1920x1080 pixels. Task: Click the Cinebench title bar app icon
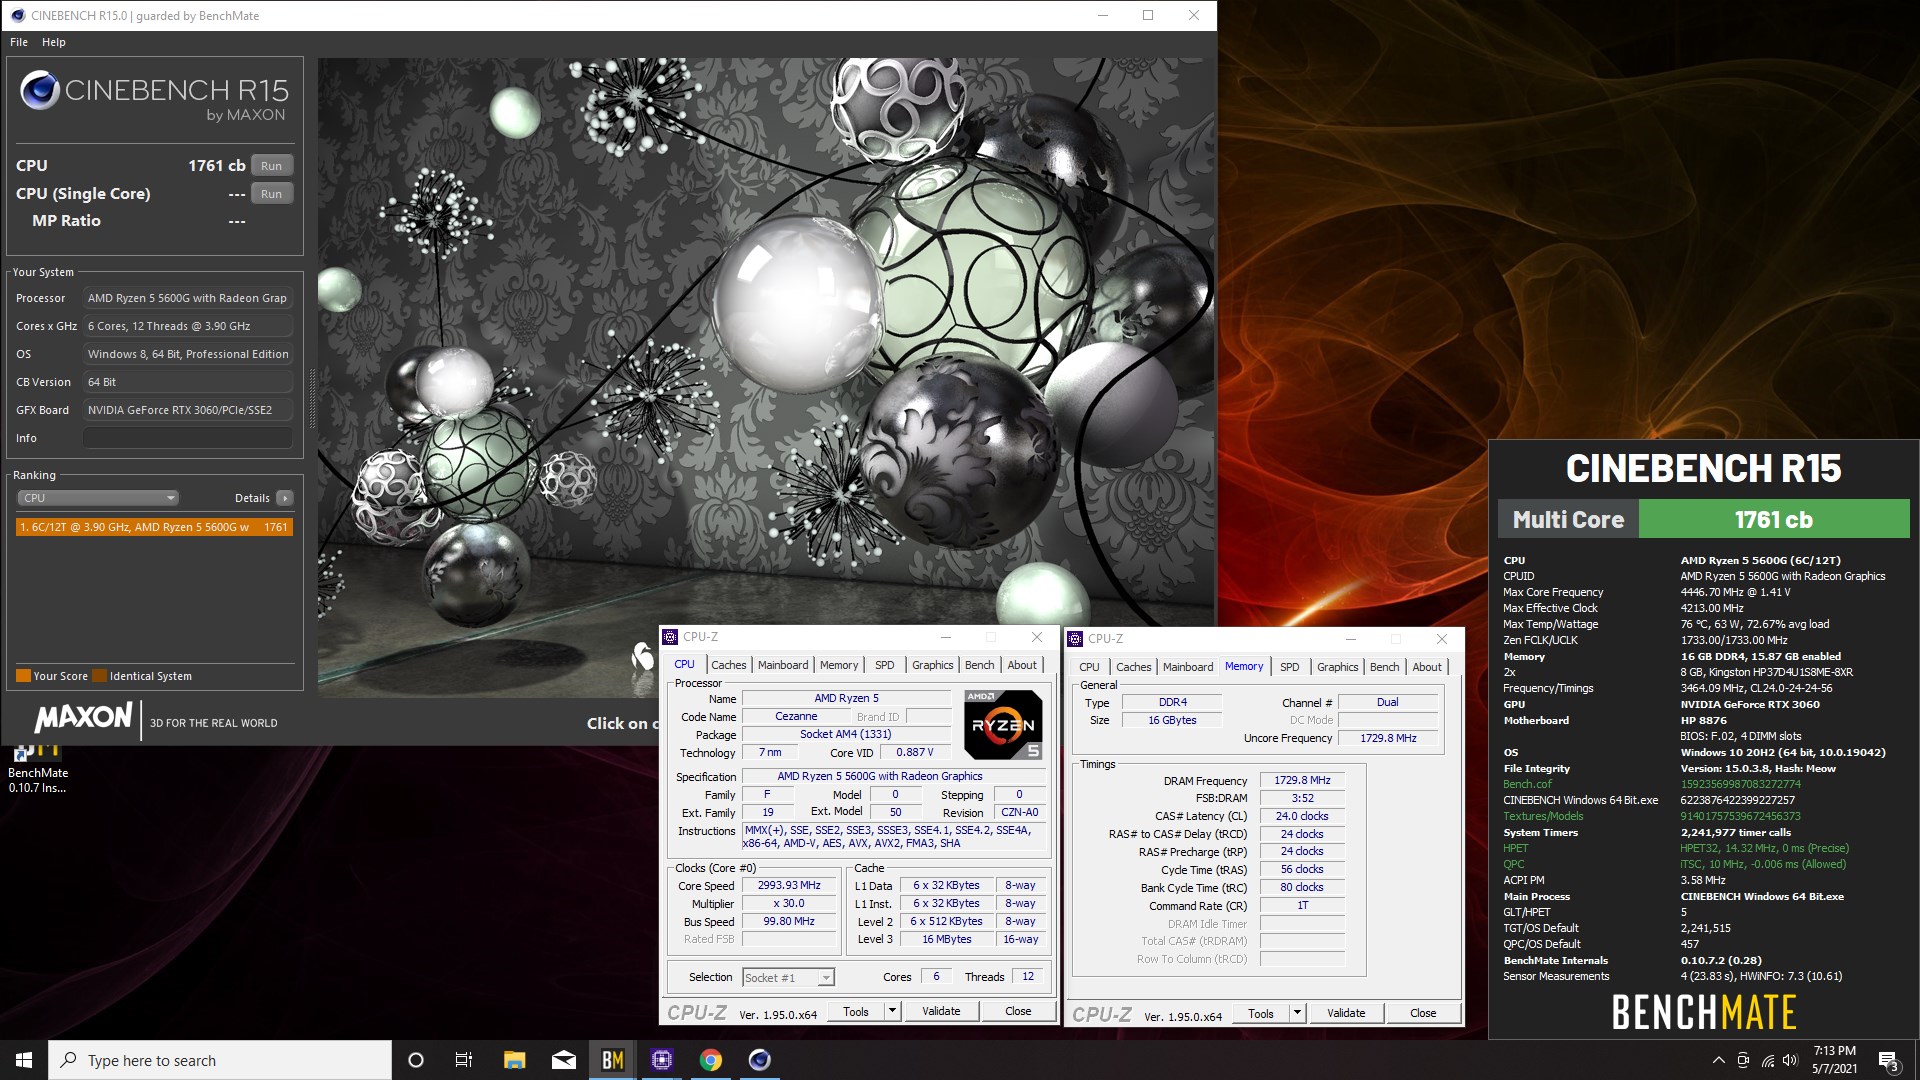[x=17, y=15]
